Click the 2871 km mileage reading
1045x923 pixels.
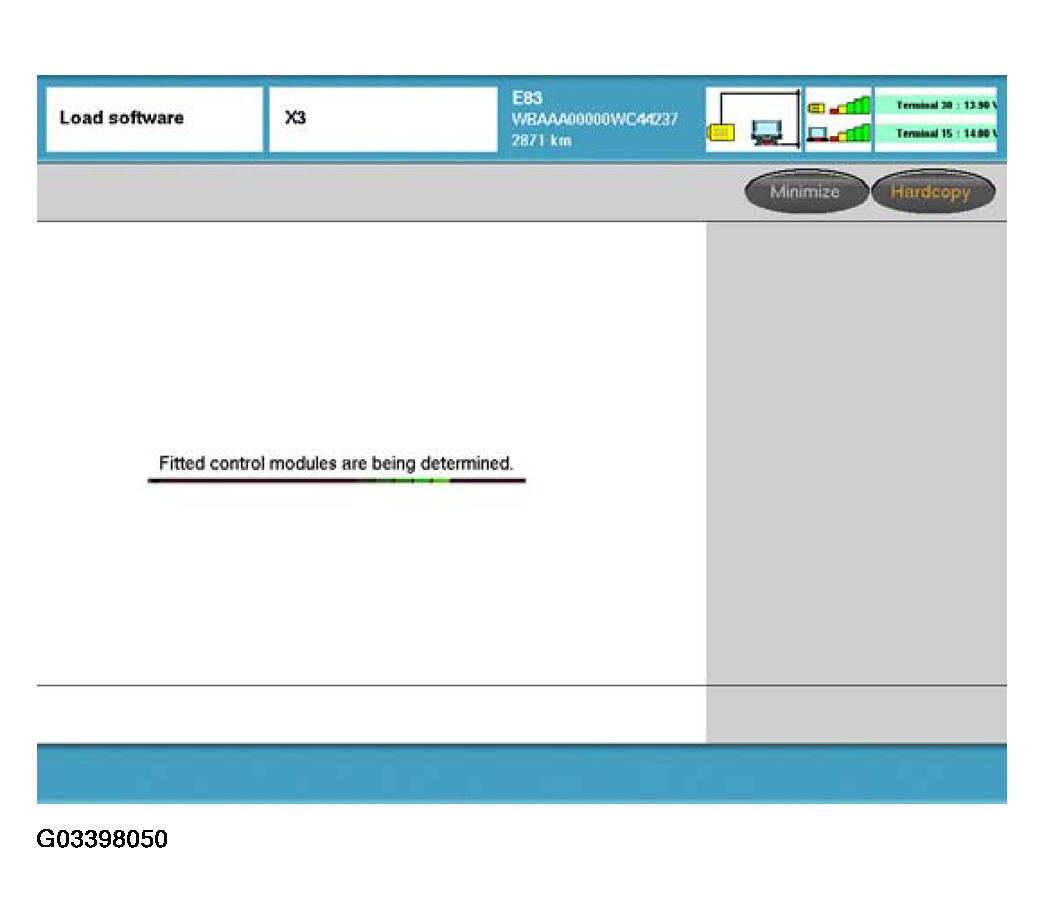coord(541,140)
